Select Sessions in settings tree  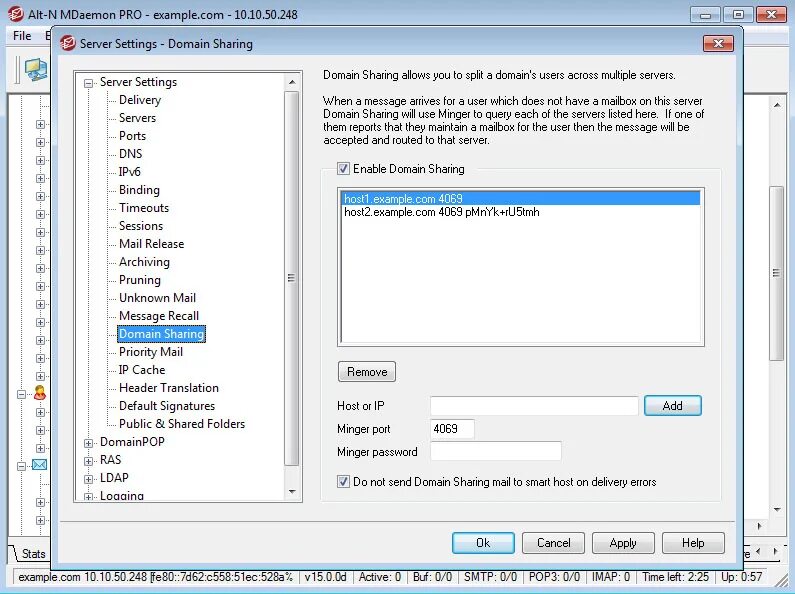(x=141, y=226)
